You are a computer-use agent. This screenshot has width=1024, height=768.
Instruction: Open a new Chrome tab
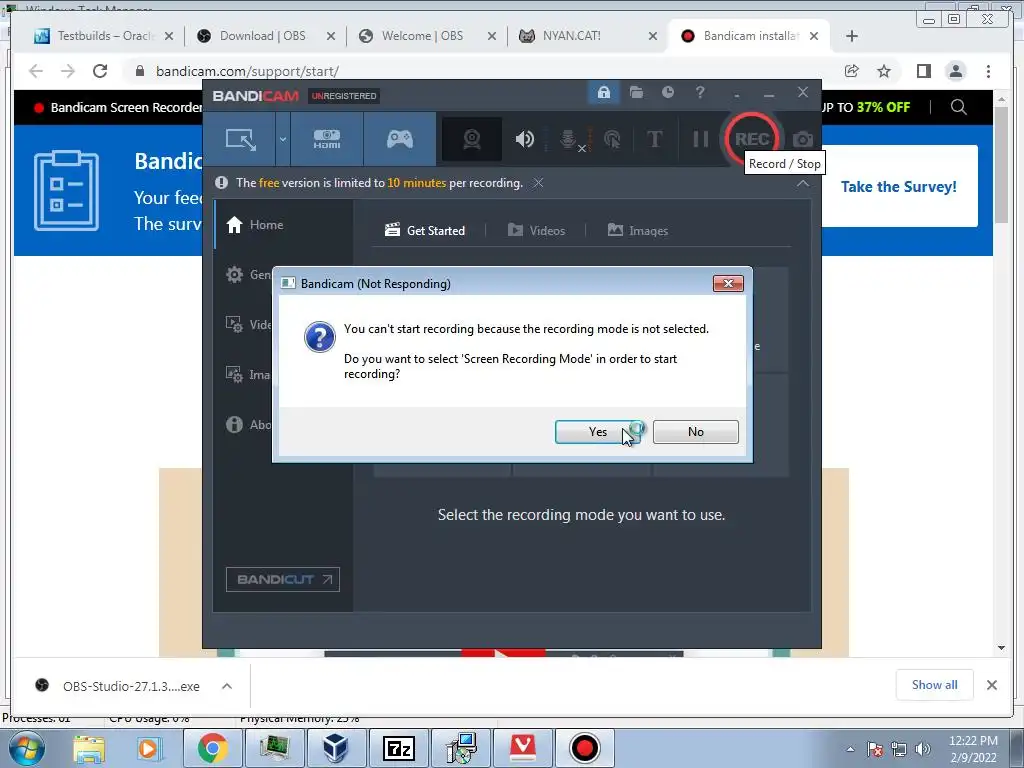point(852,36)
